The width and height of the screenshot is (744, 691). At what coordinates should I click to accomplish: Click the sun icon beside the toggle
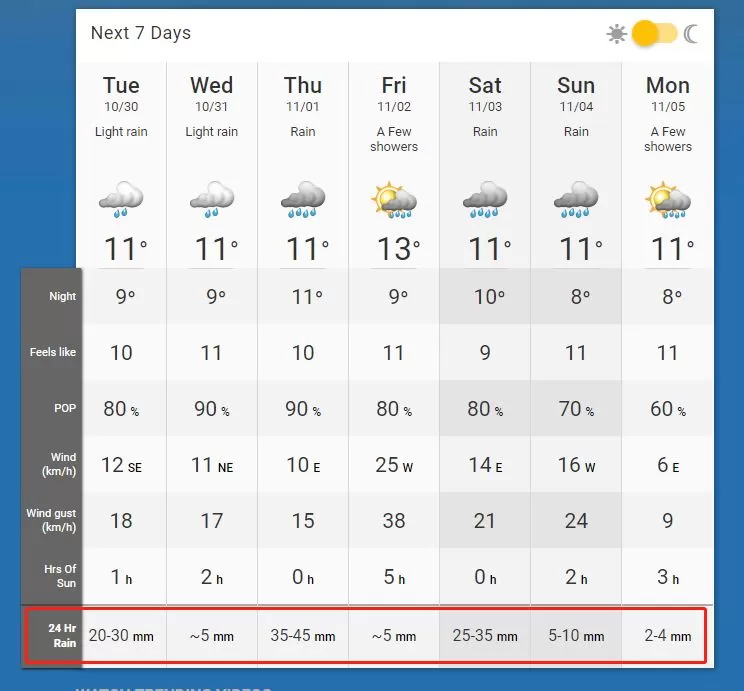tap(616, 34)
